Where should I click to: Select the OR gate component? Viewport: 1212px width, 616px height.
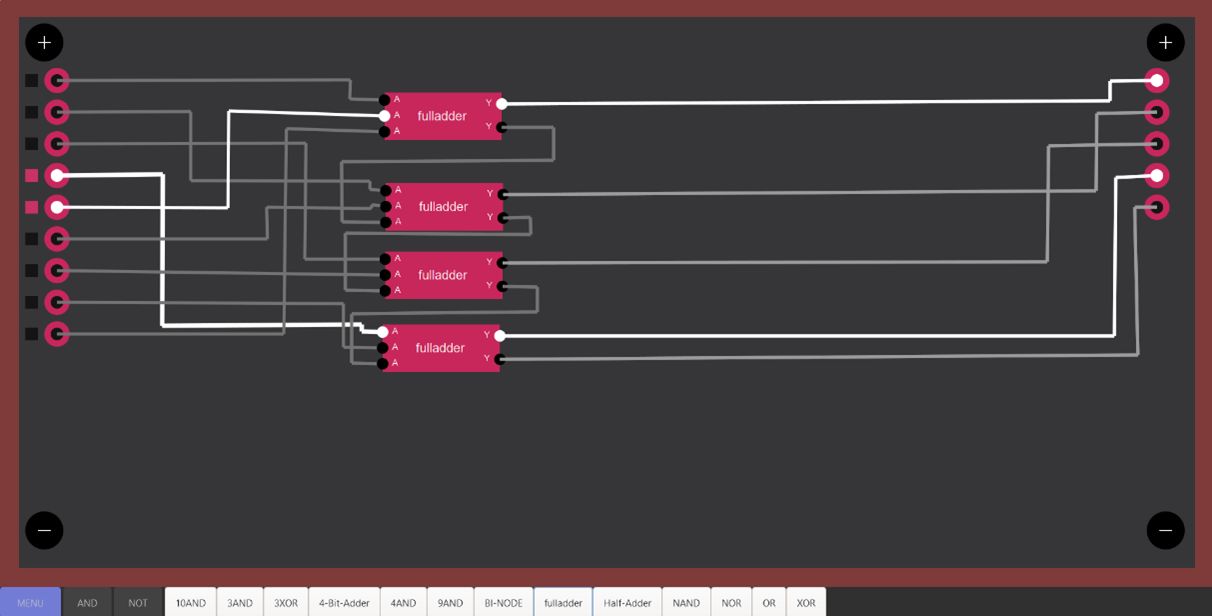pyautogui.click(x=769, y=603)
